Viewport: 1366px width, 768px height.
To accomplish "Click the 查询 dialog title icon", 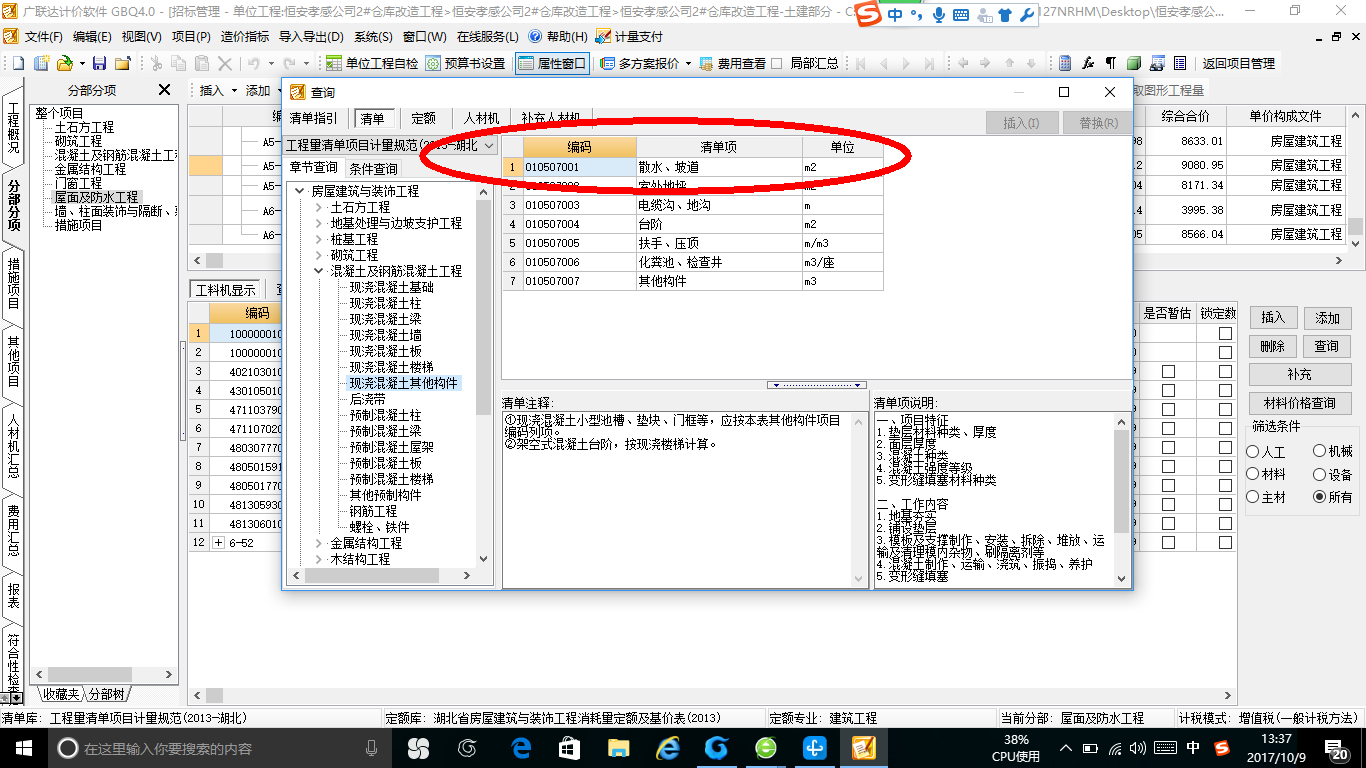I will (297, 92).
